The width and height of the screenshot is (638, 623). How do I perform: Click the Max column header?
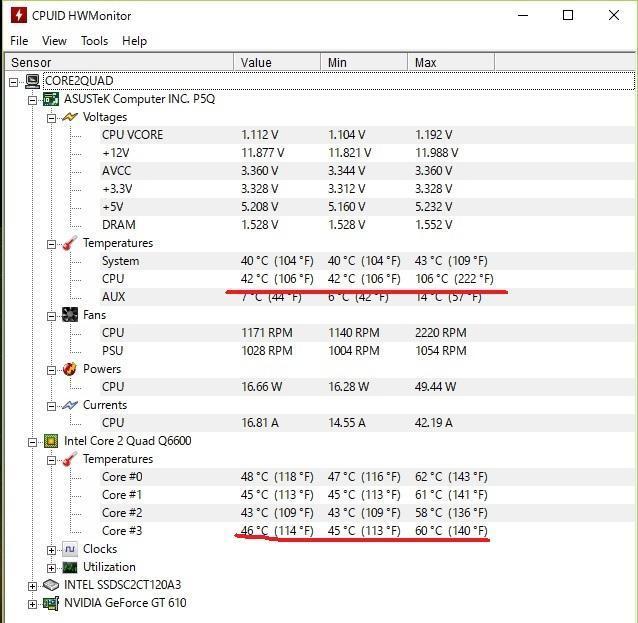coord(451,62)
